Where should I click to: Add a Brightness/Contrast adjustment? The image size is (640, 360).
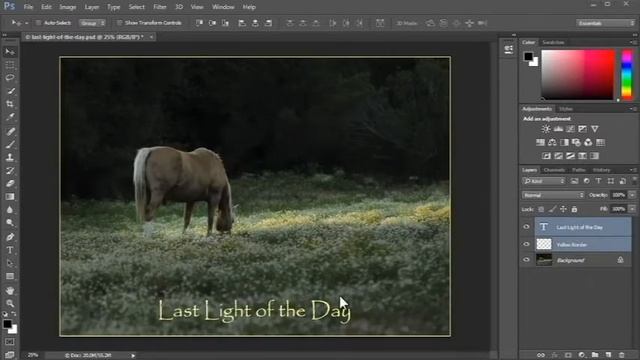(x=546, y=129)
